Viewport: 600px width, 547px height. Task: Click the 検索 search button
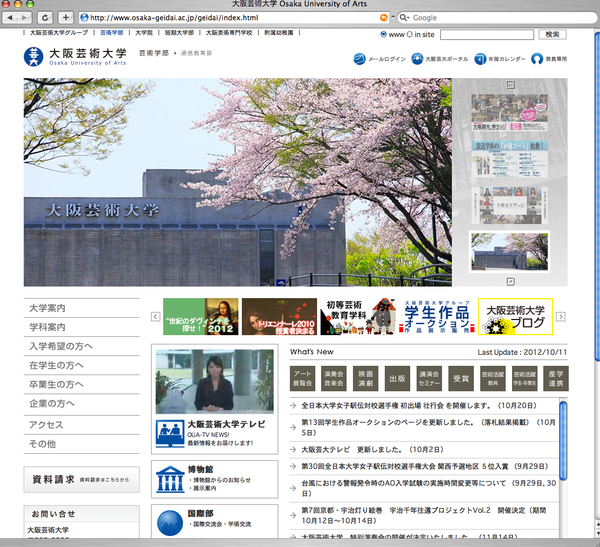tap(552, 34)
